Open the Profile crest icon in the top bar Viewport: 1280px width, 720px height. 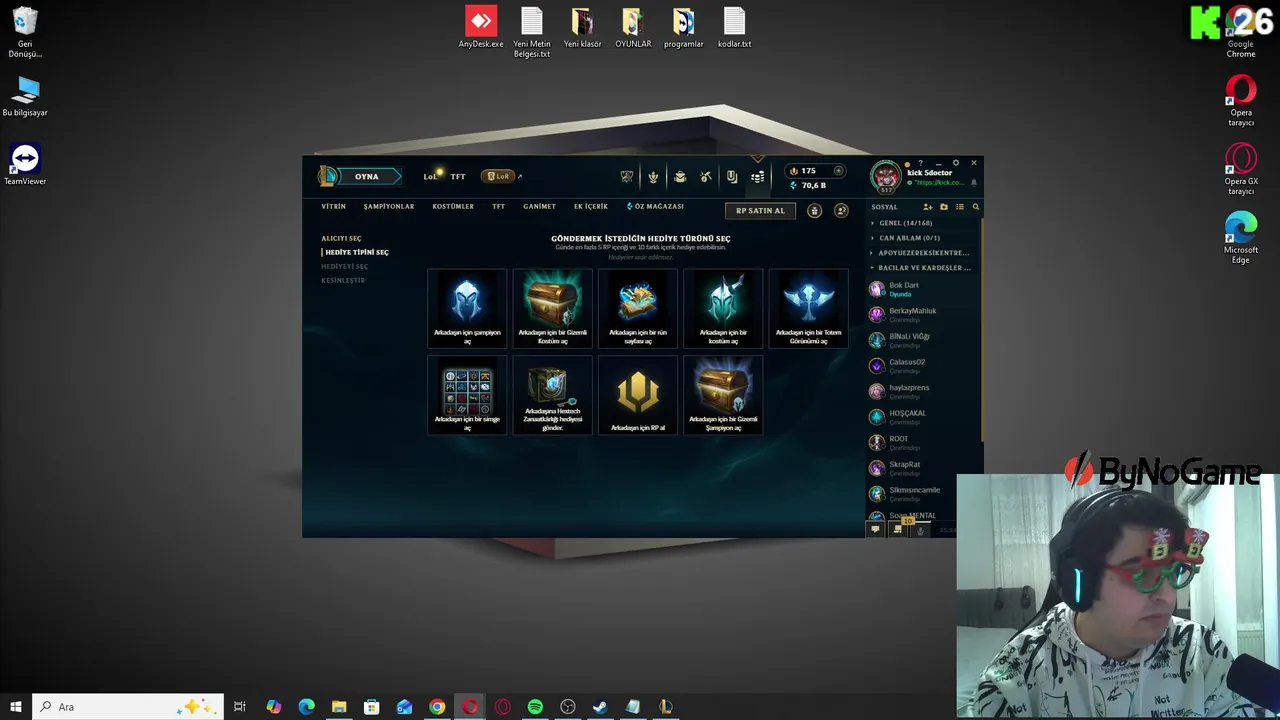pos(653,177)
